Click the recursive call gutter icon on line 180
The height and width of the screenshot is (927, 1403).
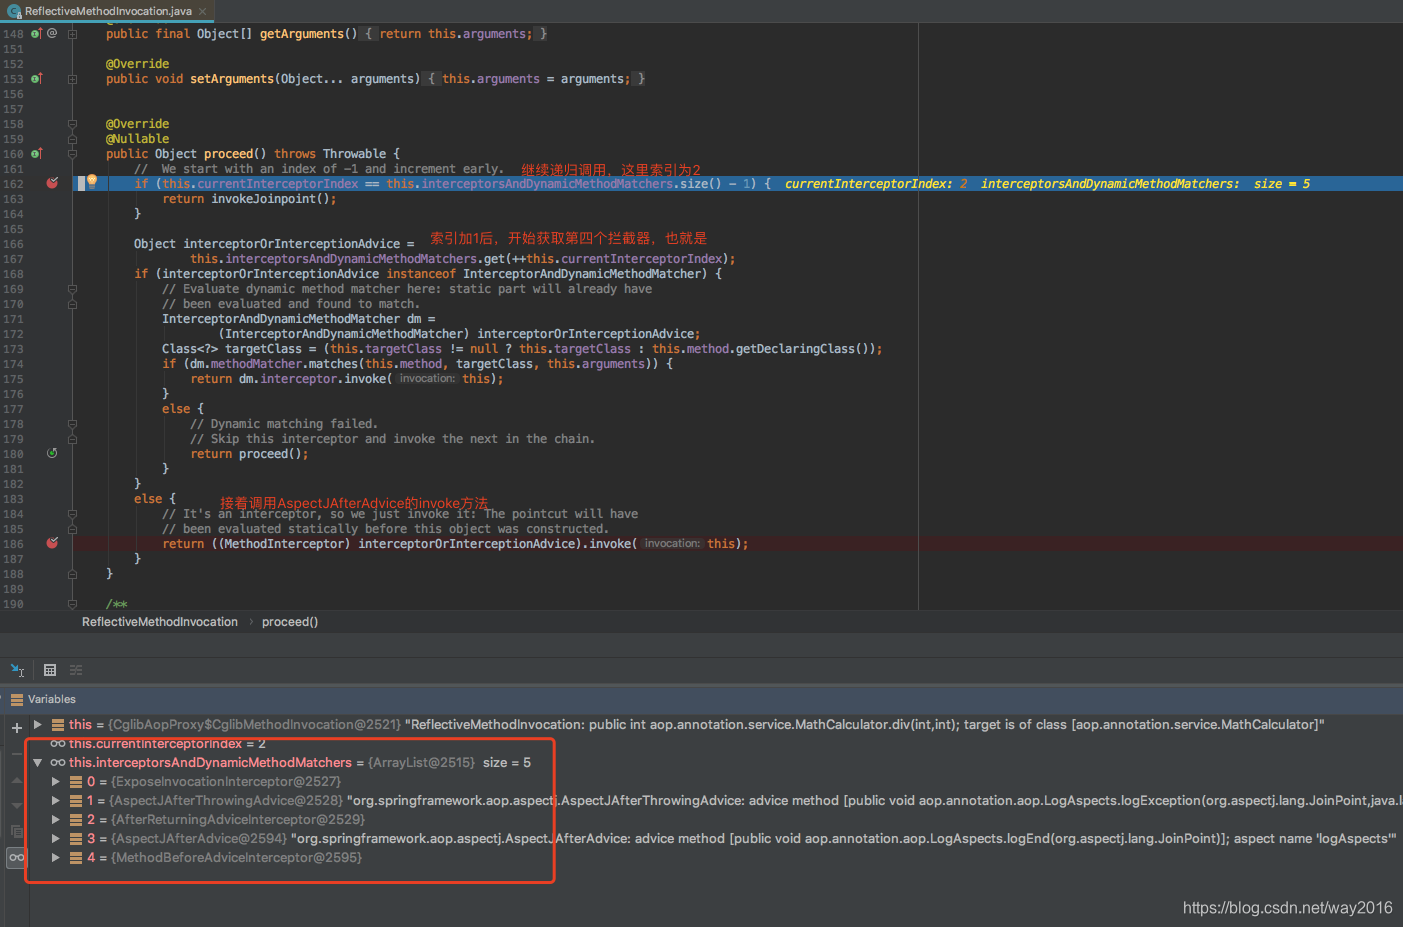52,453
